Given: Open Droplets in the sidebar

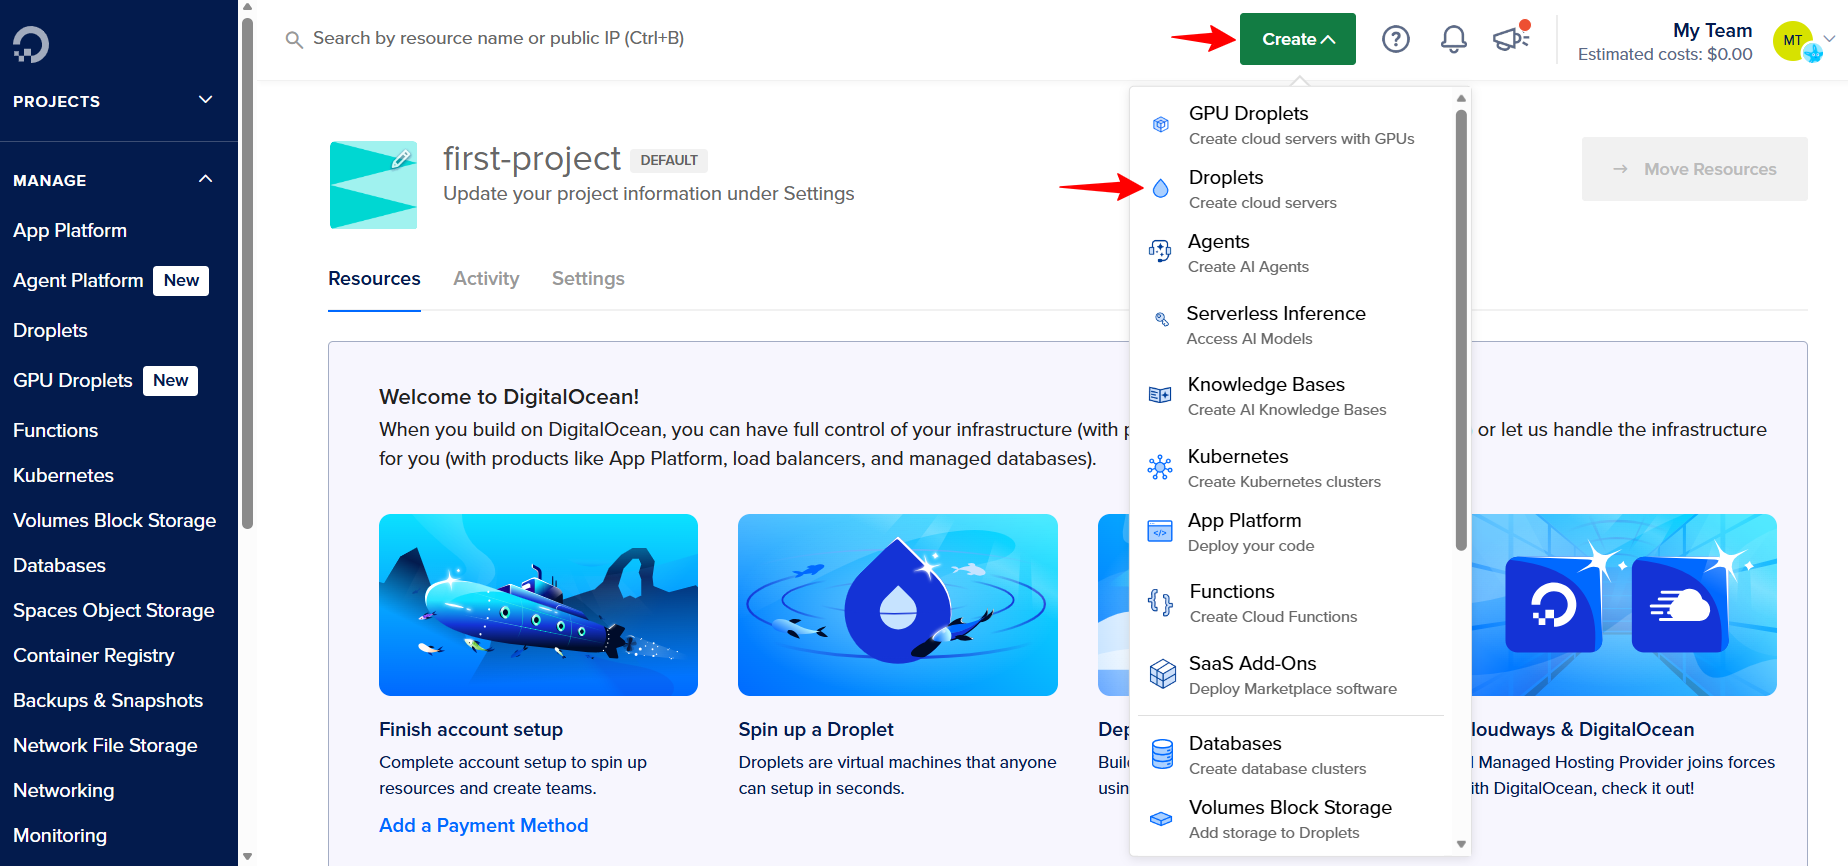Looking at the screenshot, I should click(x=50, y=330).
